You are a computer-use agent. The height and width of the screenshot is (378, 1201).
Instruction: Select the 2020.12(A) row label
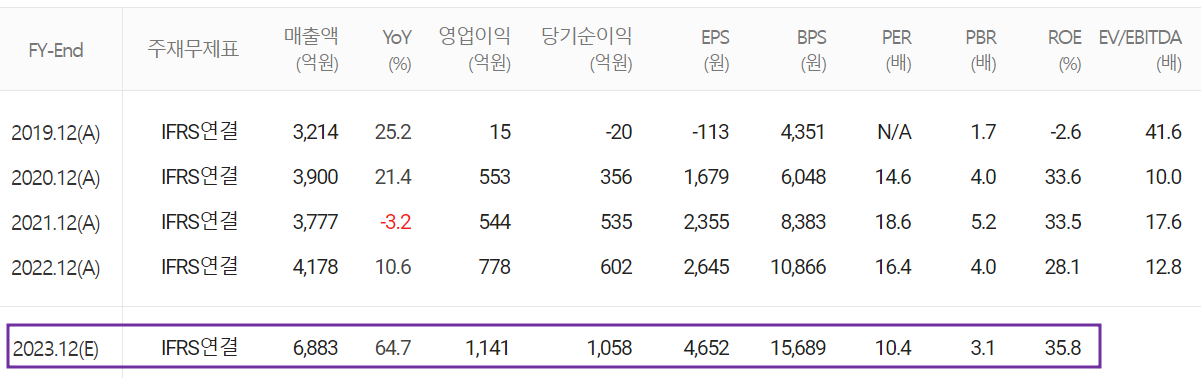[56, 177]
